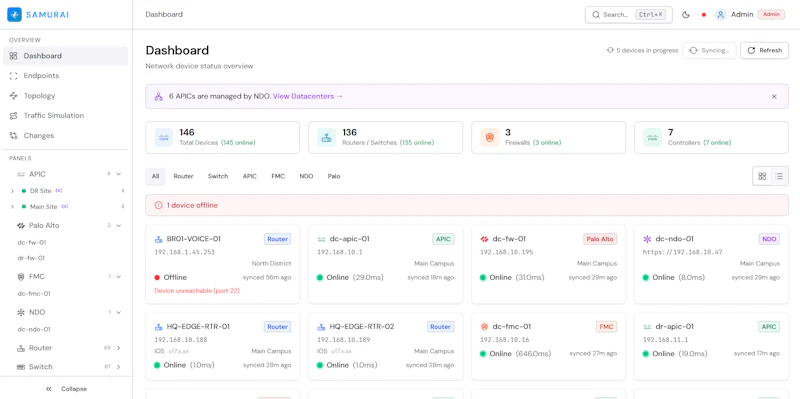Click the Palo Alto sidebar icon
Image resolution: width=800 pixels, height=399 pixels.
pyautogui.click(x=21, y=225)
